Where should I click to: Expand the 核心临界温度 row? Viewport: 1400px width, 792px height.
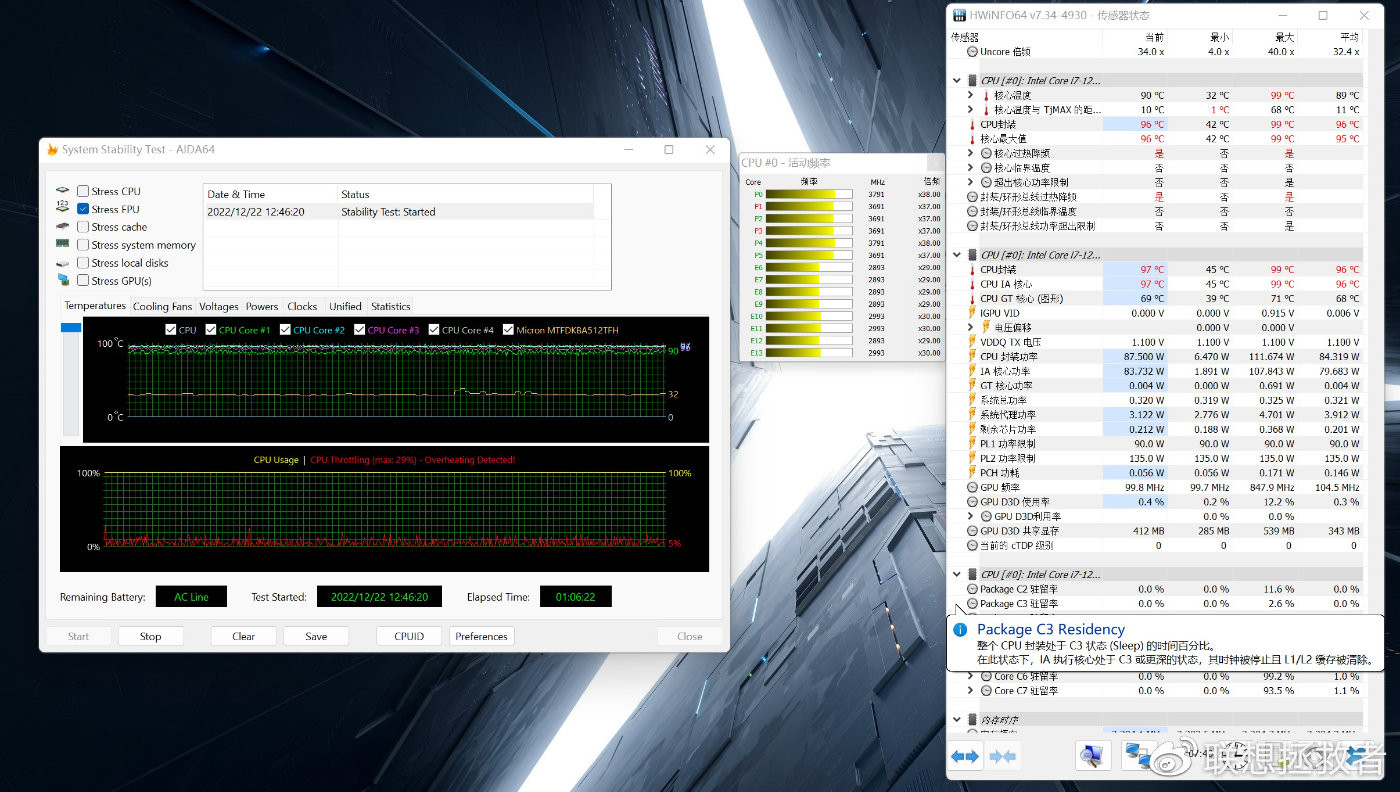970,168
